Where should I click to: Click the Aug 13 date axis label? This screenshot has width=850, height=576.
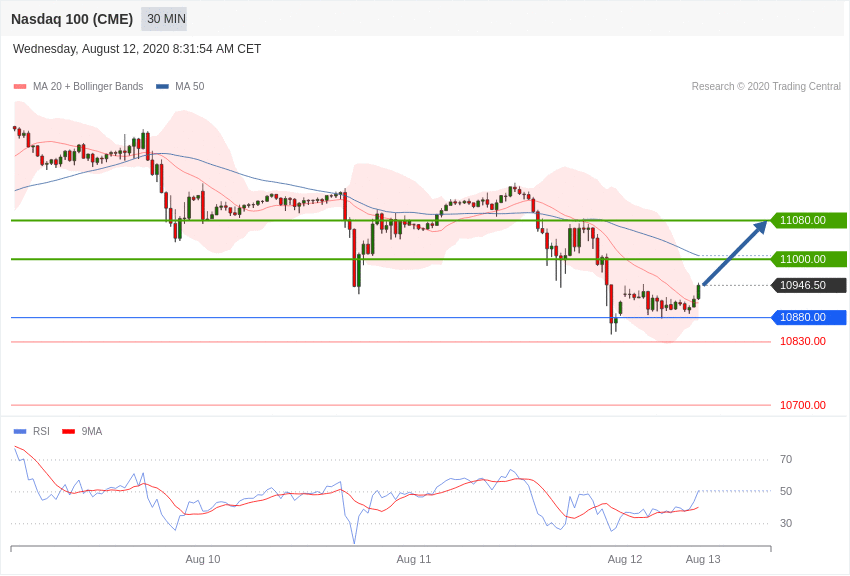point(703,559)
